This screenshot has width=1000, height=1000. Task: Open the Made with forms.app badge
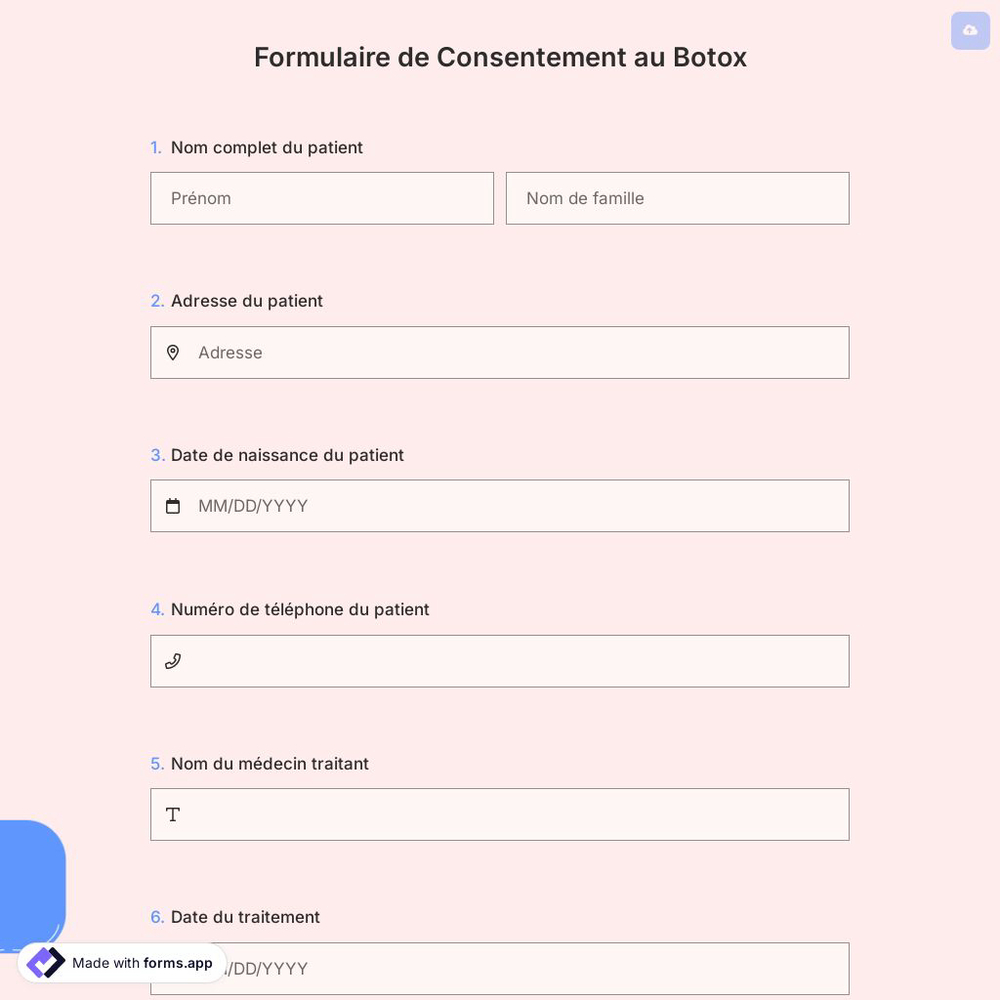tap(120, 962)
